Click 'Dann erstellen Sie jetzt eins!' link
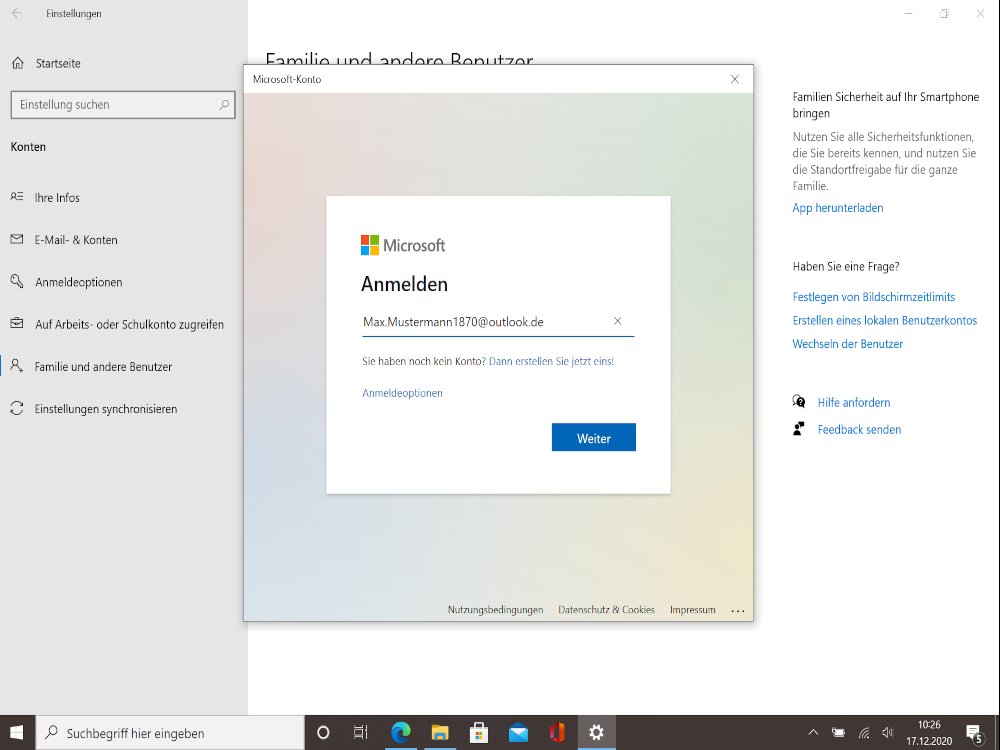Viewport: 1000px width, 750px height. pyautogui.click(x=551, y=361)
